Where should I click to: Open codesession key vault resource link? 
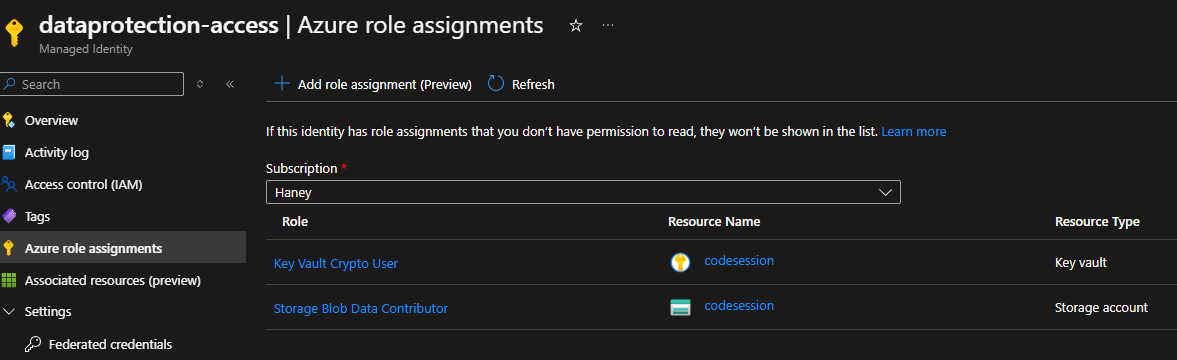coord(739,260)
